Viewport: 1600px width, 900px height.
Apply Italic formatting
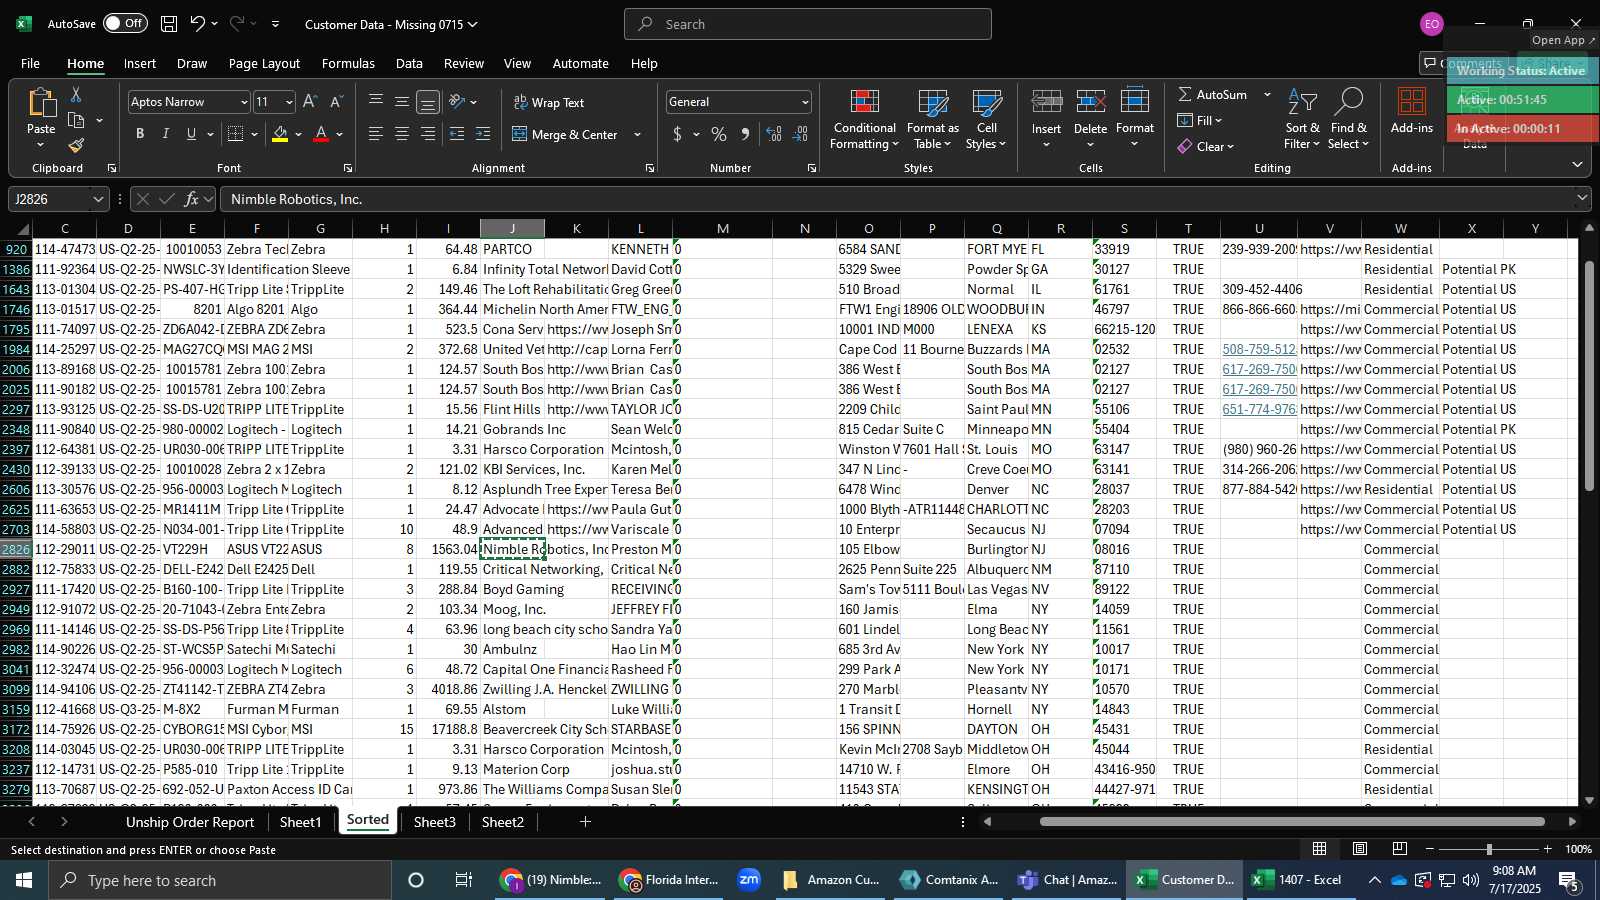tap(166, 134)
